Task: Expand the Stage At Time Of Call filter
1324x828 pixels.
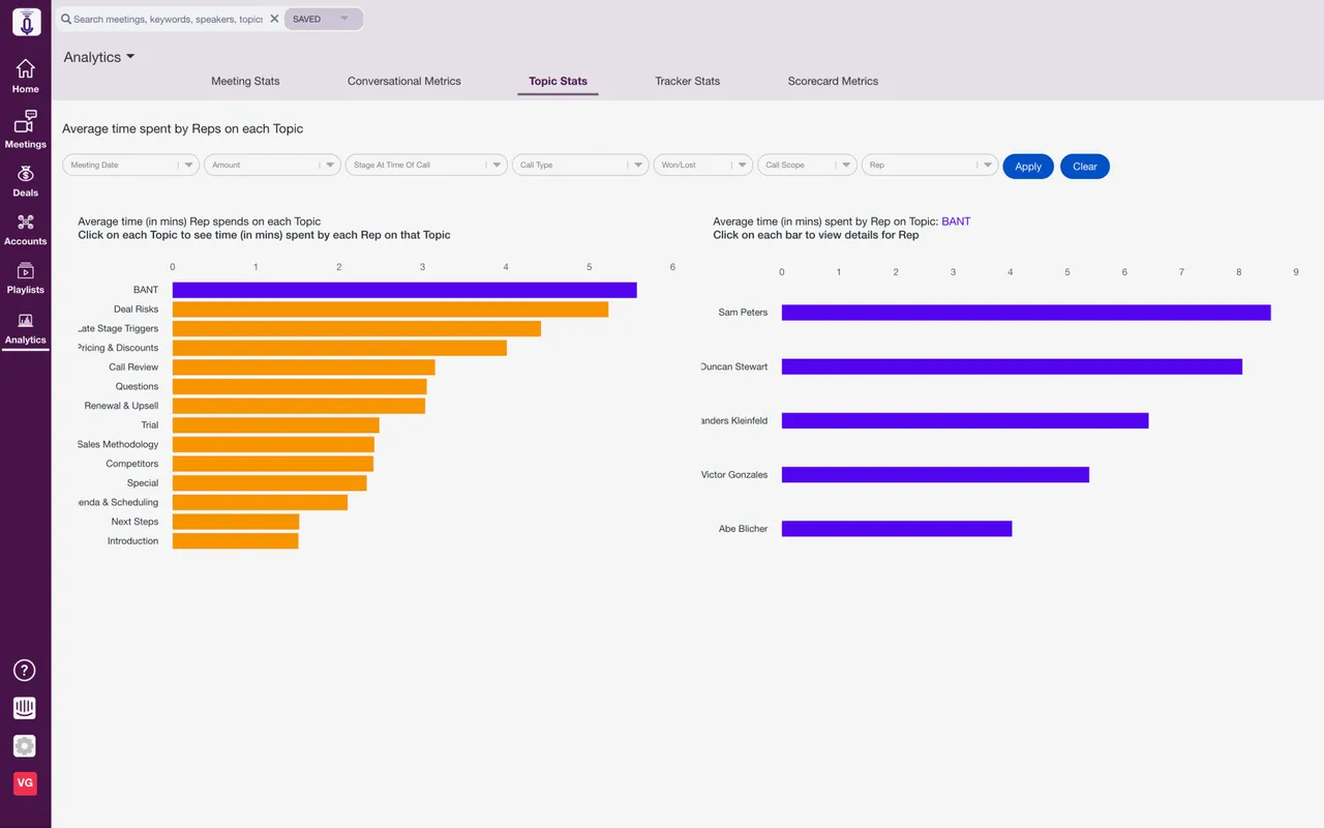Action: 427,165
